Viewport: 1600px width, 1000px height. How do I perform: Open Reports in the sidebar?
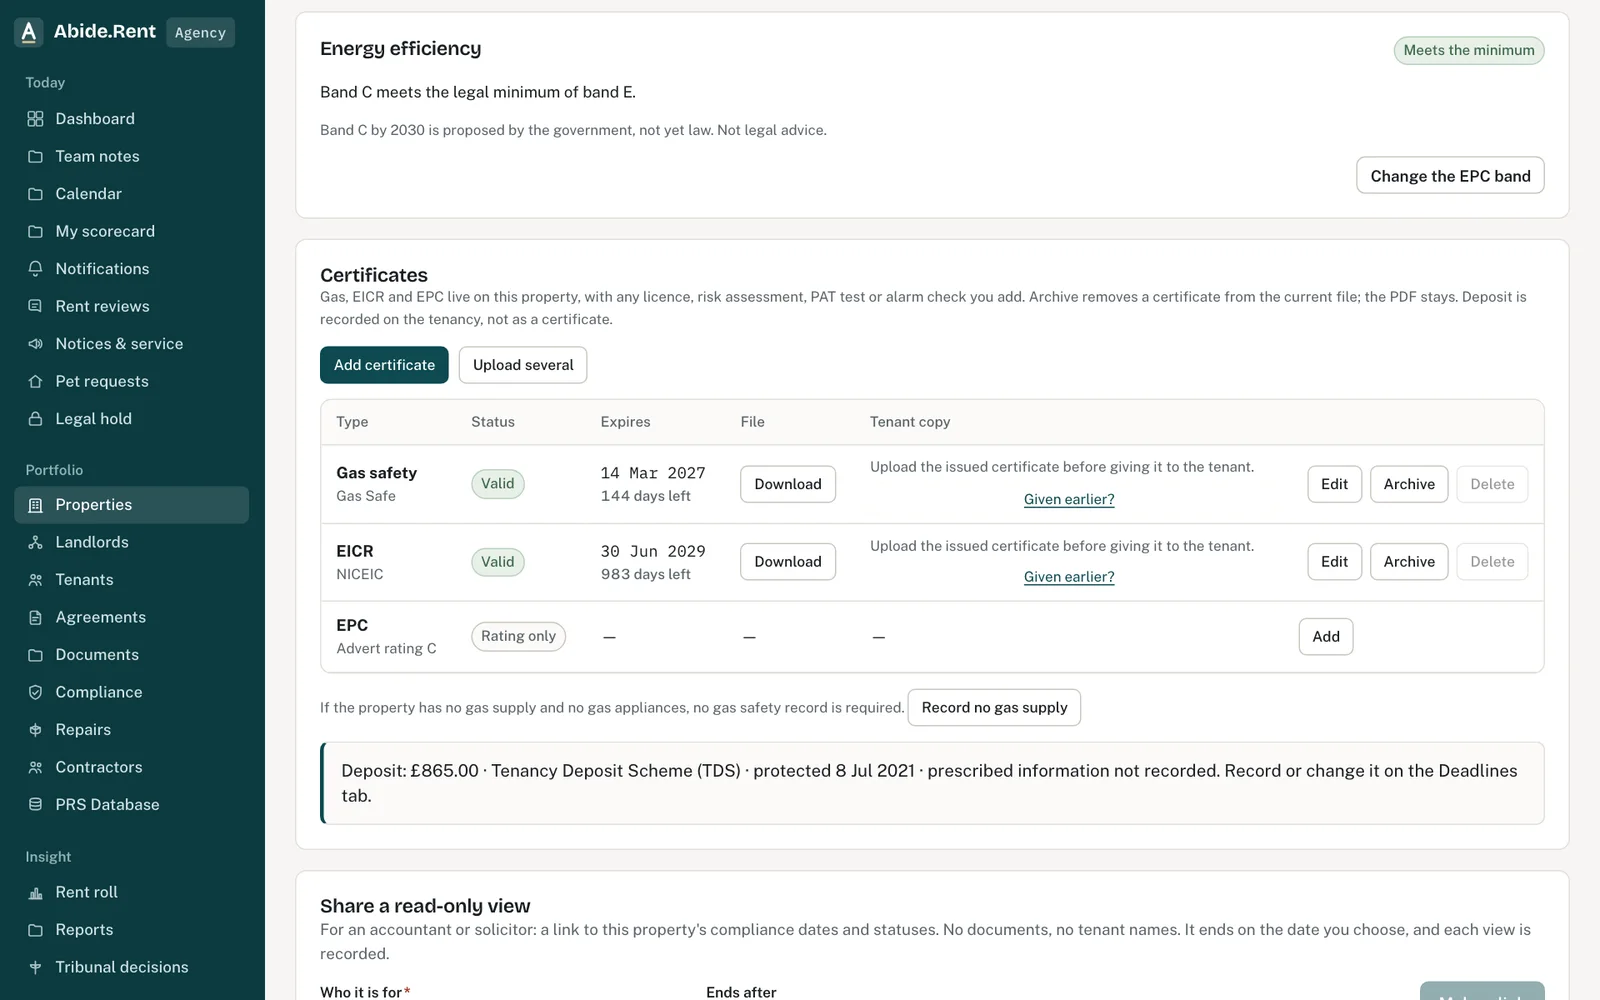(x=131, y=930)
